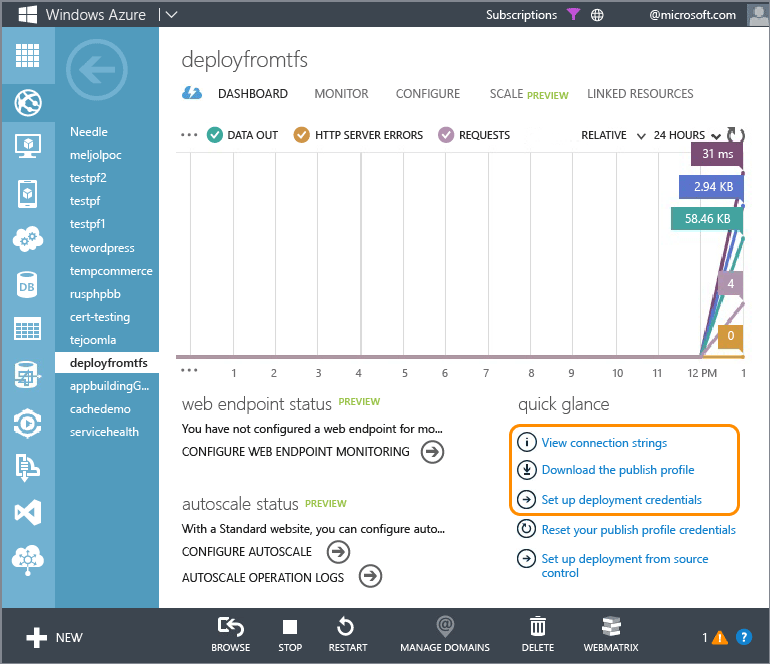Open the Mobile Services phone icon
770x664 pixels.
pos(28,194)
